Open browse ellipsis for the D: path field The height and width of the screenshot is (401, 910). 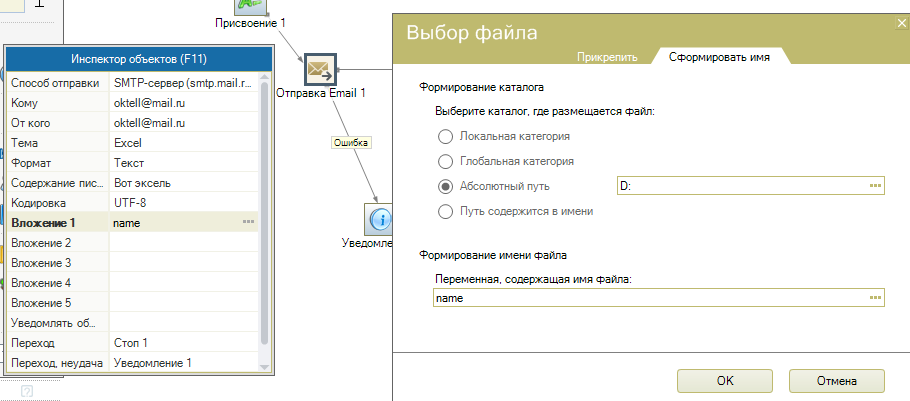click(x=875, y=186)
